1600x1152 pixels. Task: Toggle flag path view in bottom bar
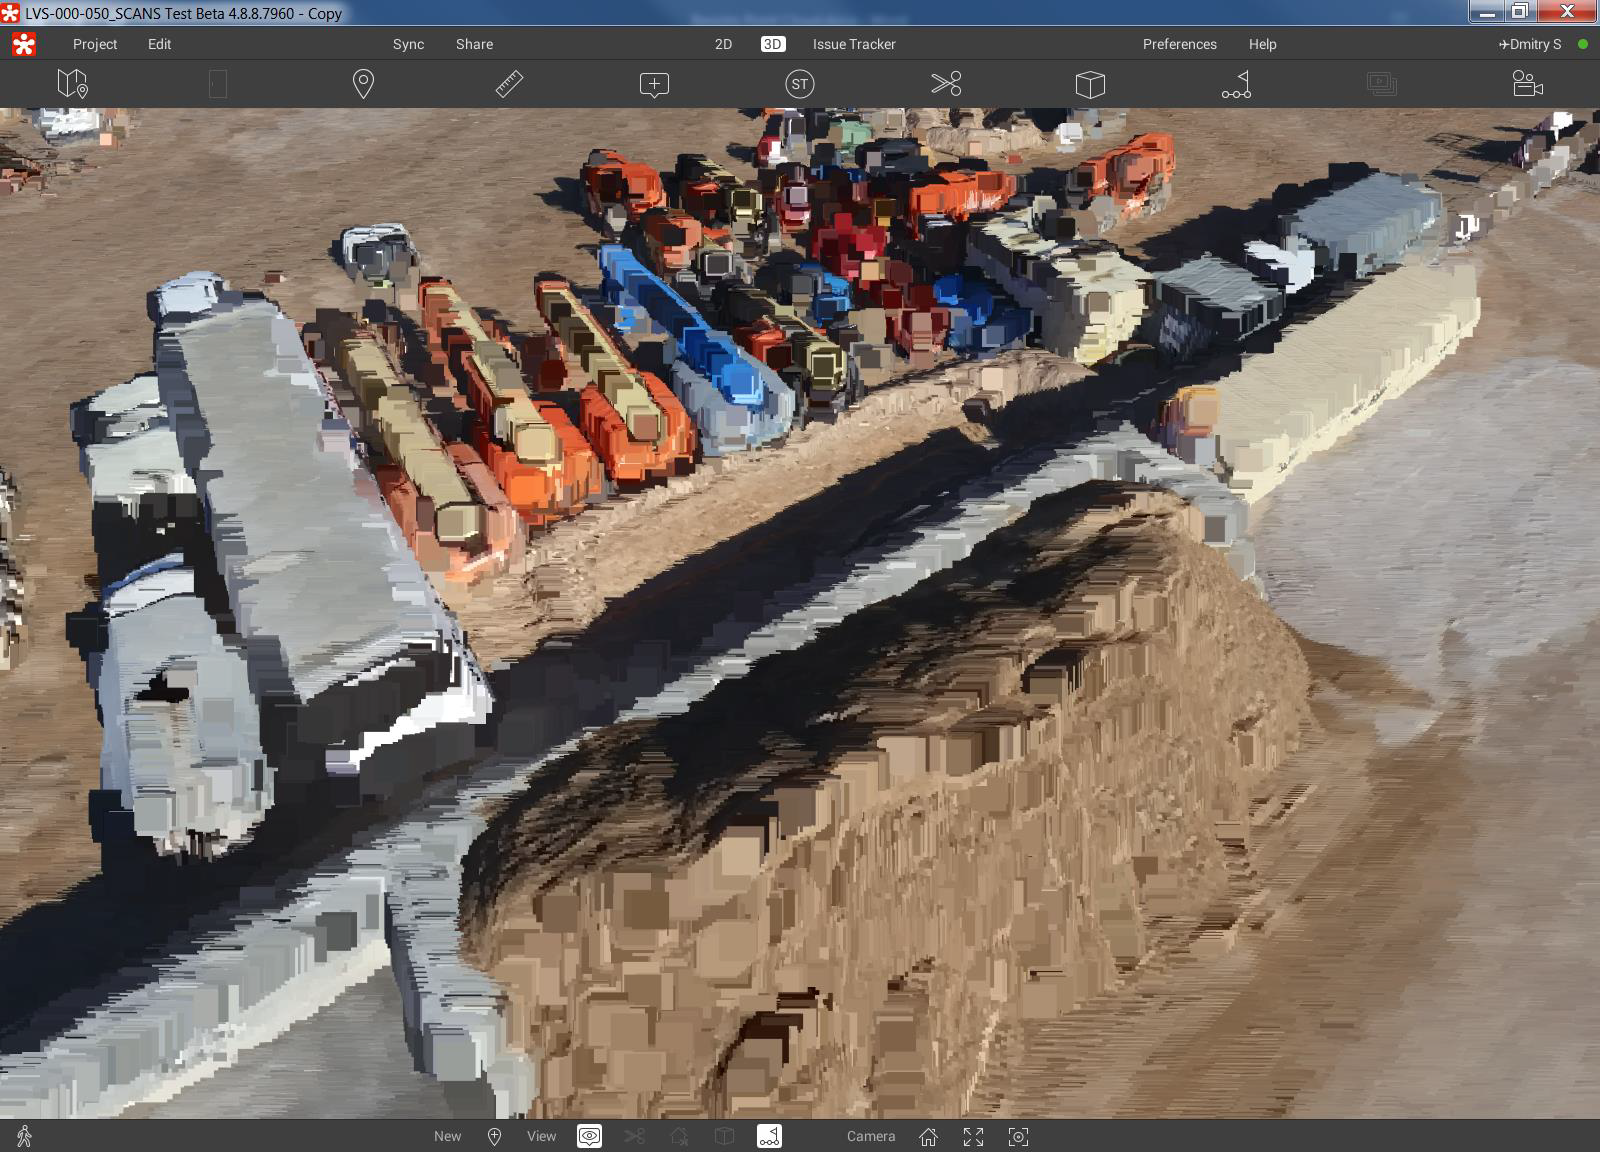[x=769, y=1136]
